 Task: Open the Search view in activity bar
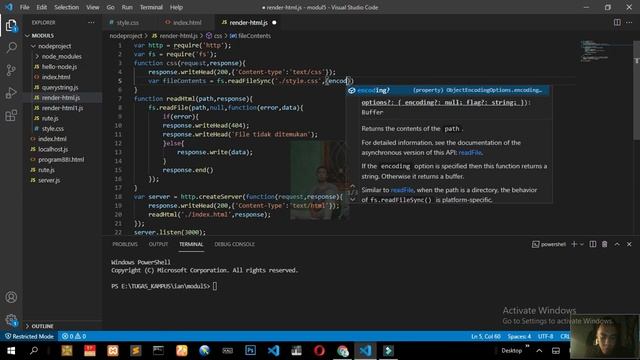coord(11,47)
